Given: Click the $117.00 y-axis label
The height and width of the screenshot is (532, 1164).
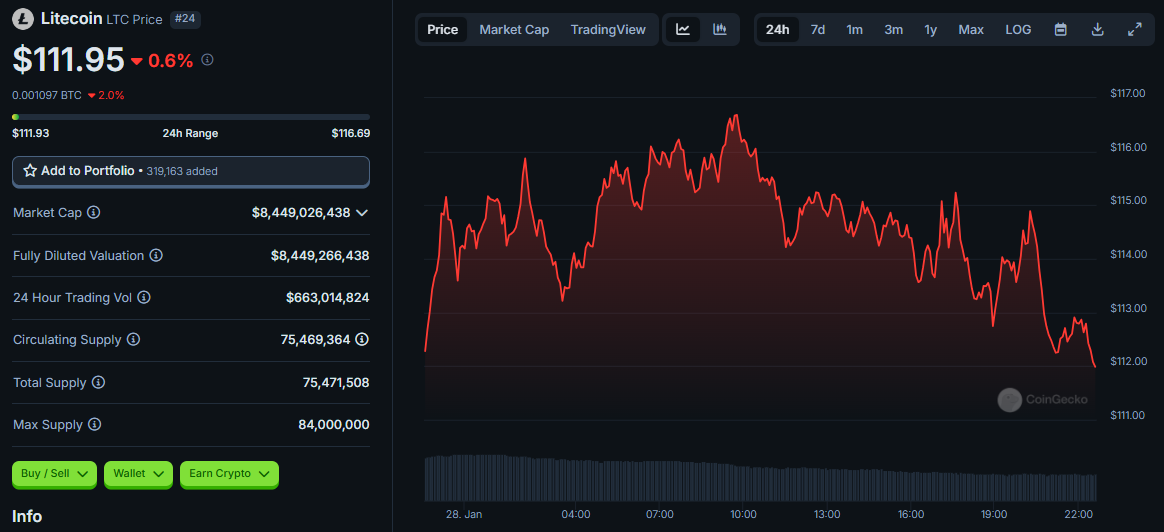Looking at the screenshot, I should tap(1128, 93).
